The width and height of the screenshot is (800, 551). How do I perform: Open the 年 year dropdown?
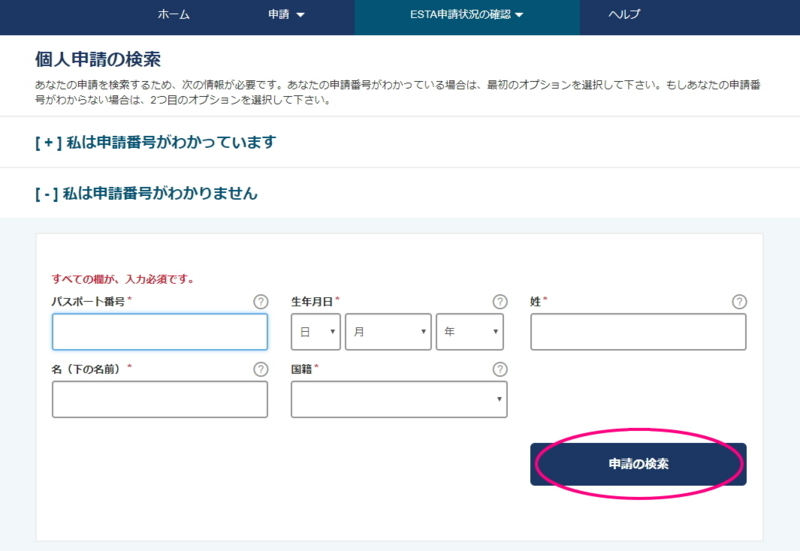[x=470, y=332]
